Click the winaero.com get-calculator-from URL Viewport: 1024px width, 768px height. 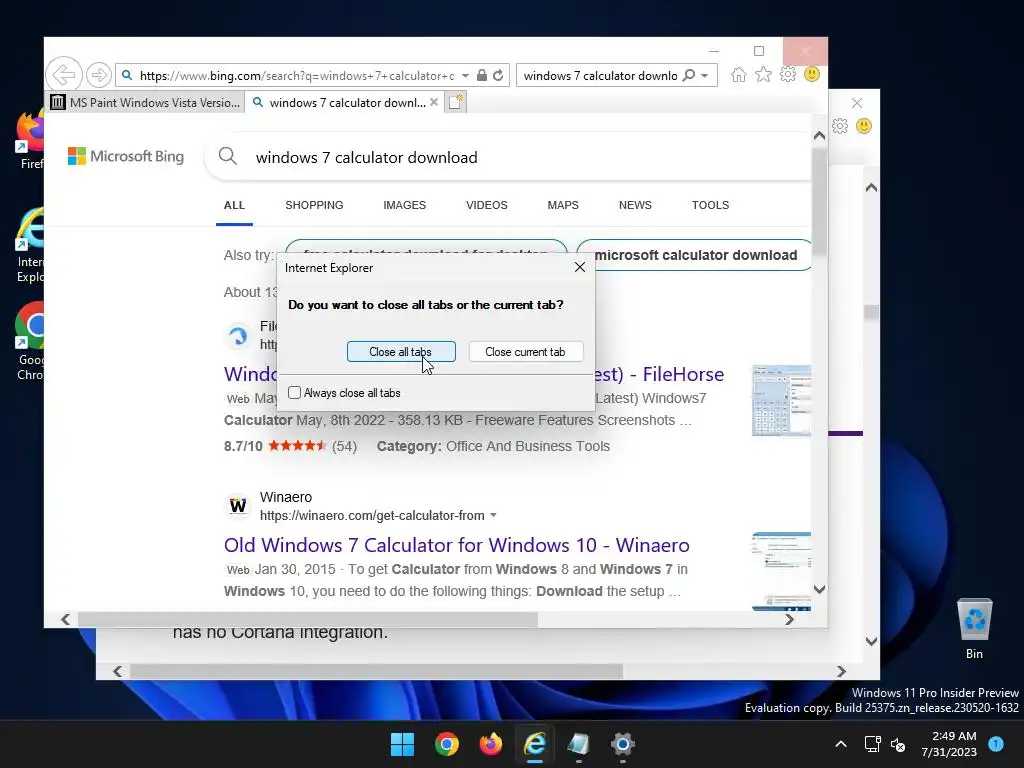[x=372, y=515]
